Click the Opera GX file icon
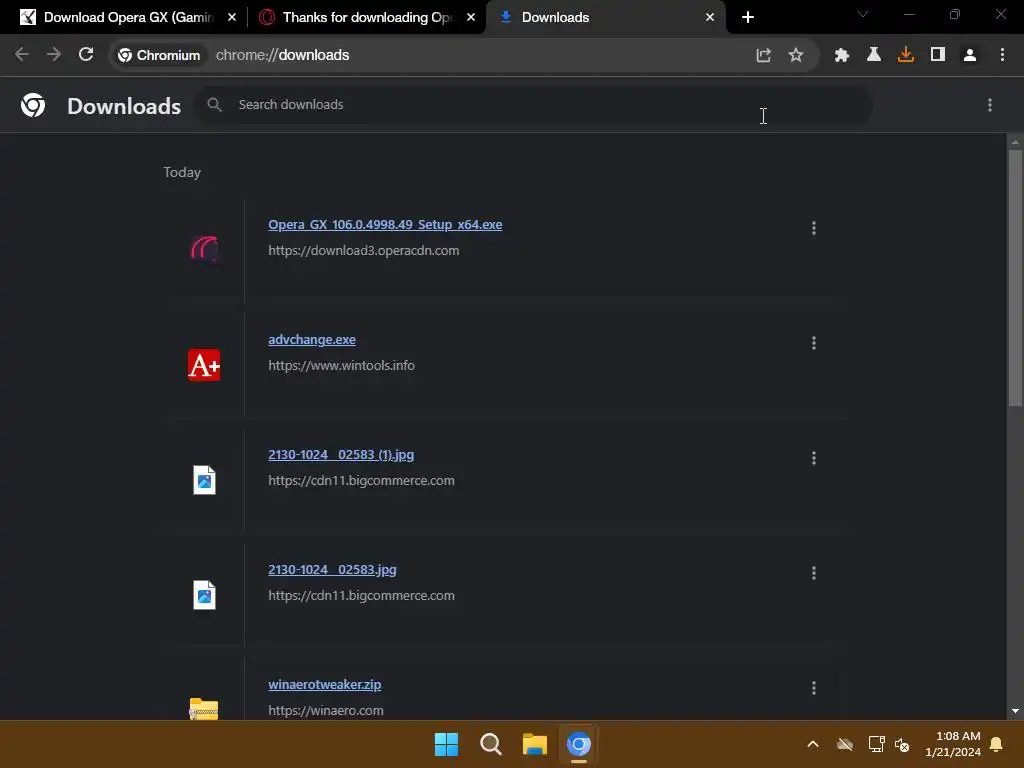The height and width of the screenshot is (768, 1024). pyautogui.click(x=204, y=249)
